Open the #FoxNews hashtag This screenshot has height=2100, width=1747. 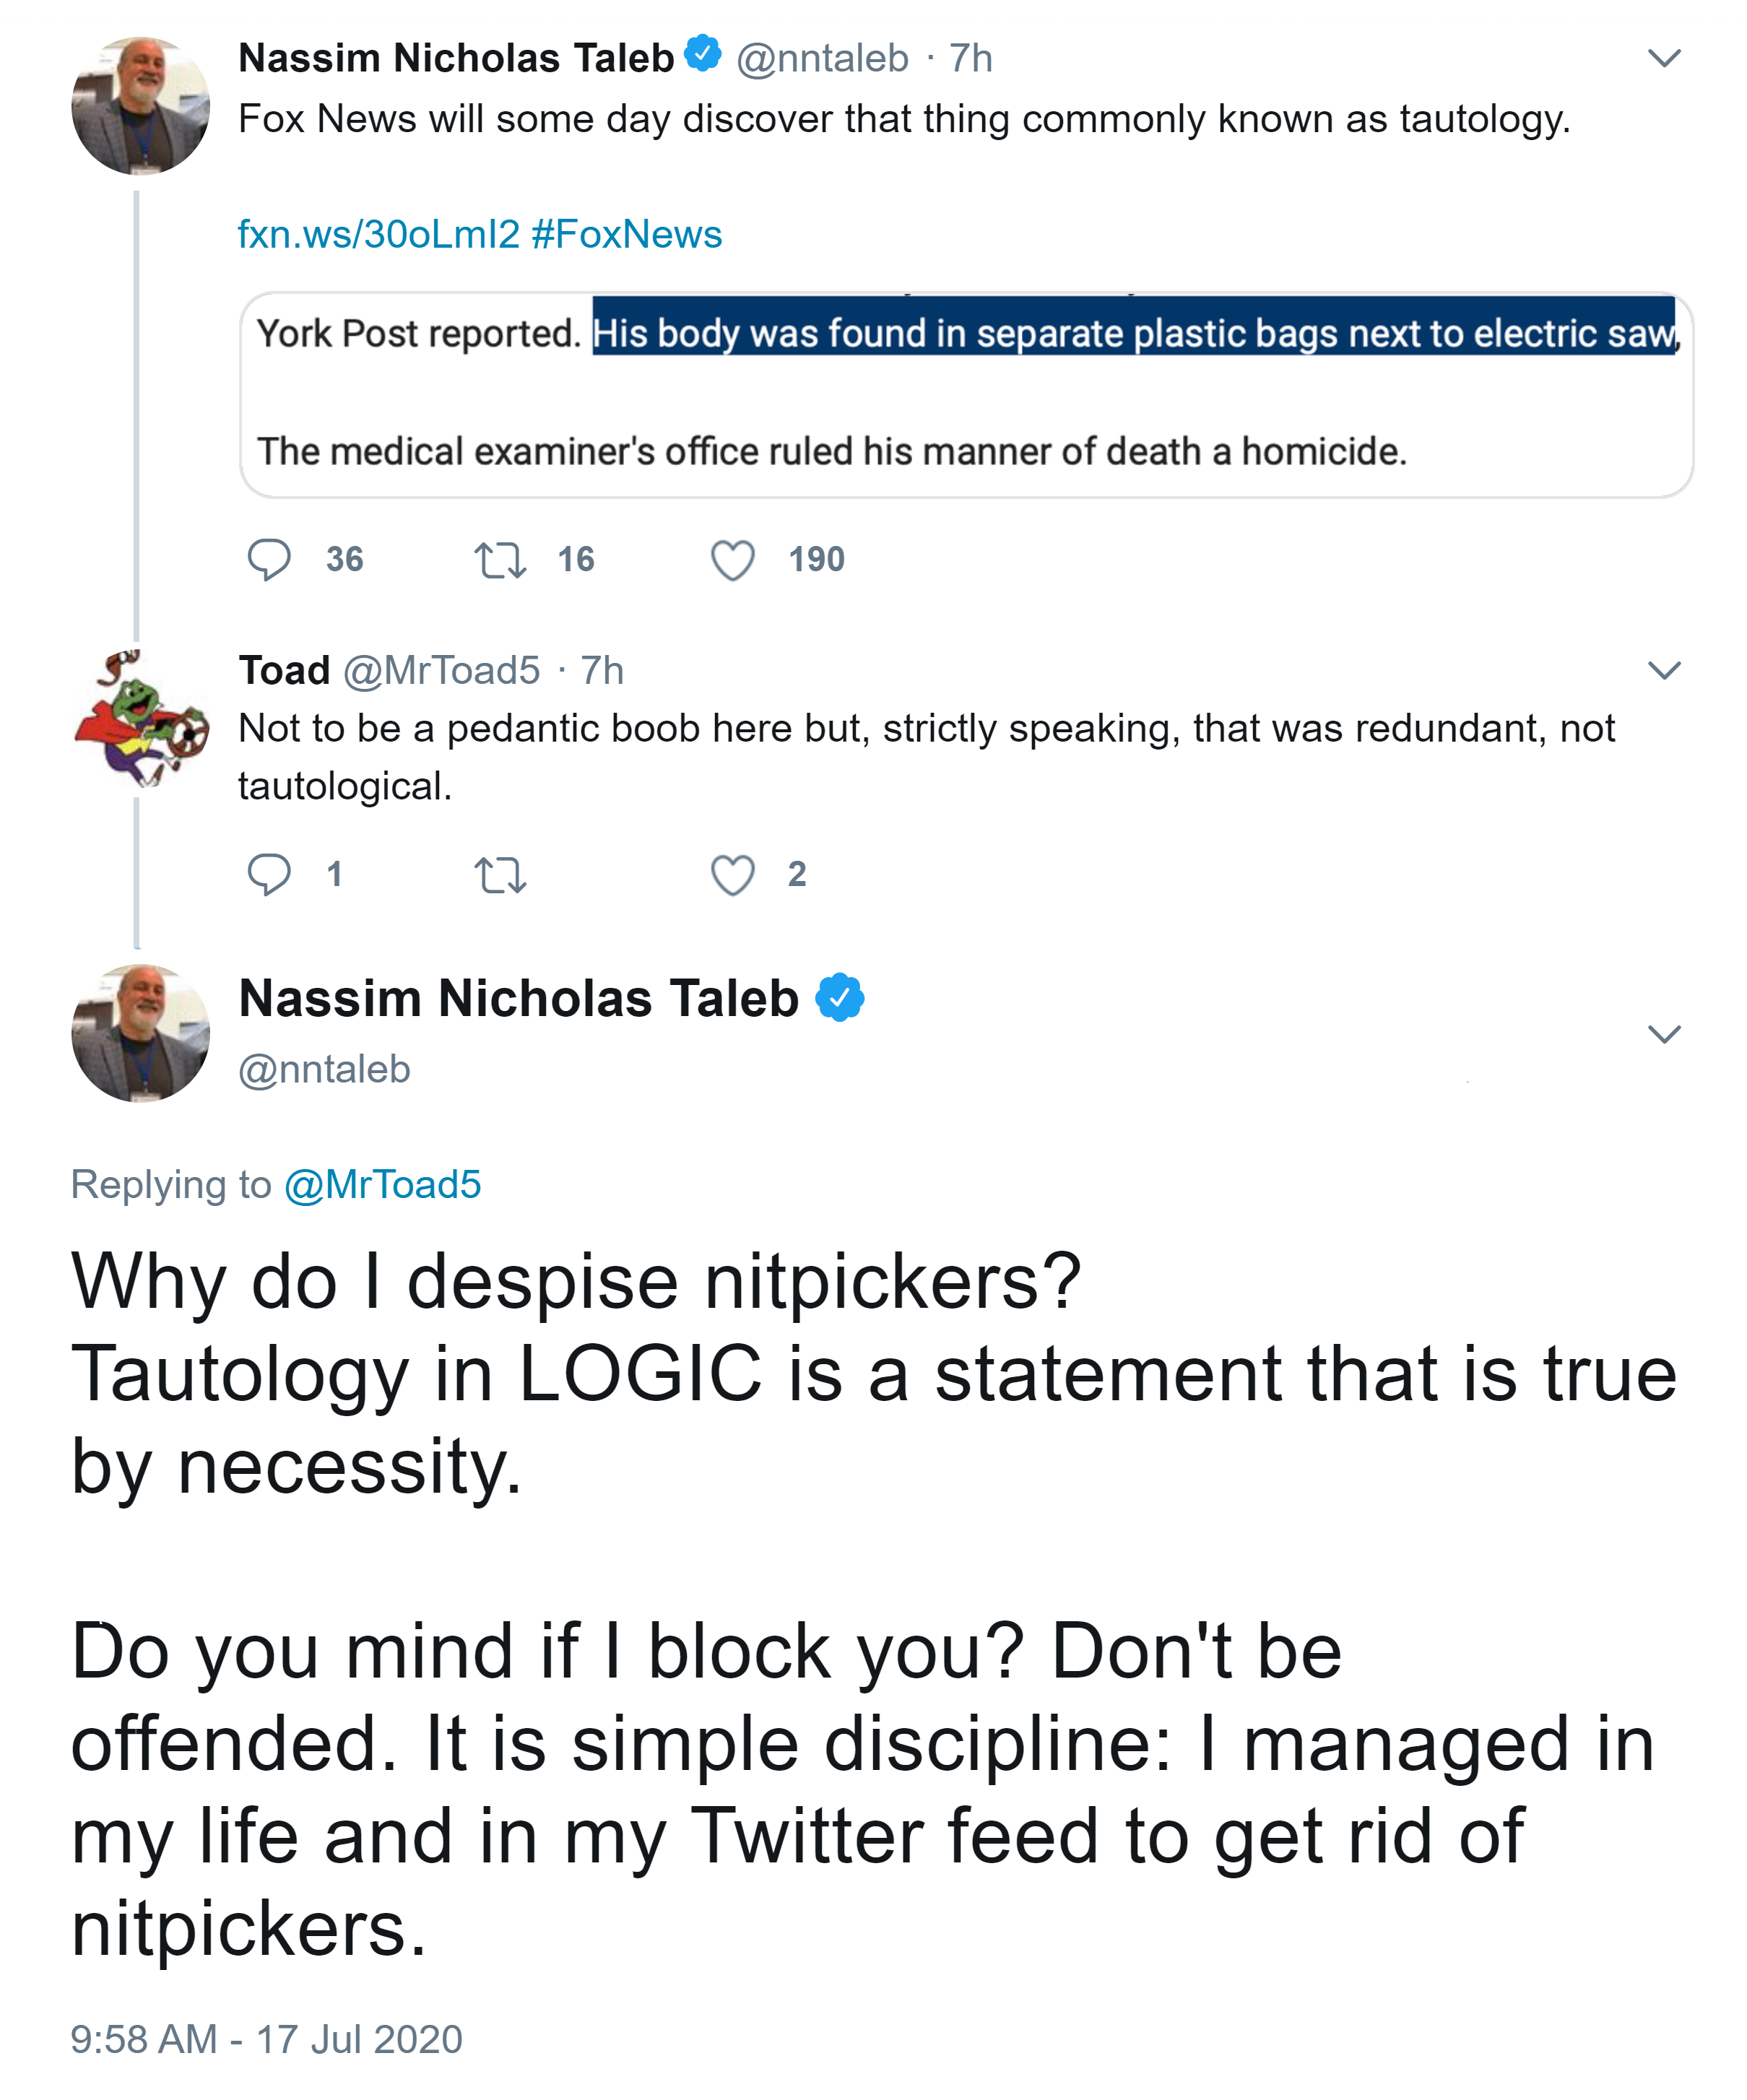point(627,234)
